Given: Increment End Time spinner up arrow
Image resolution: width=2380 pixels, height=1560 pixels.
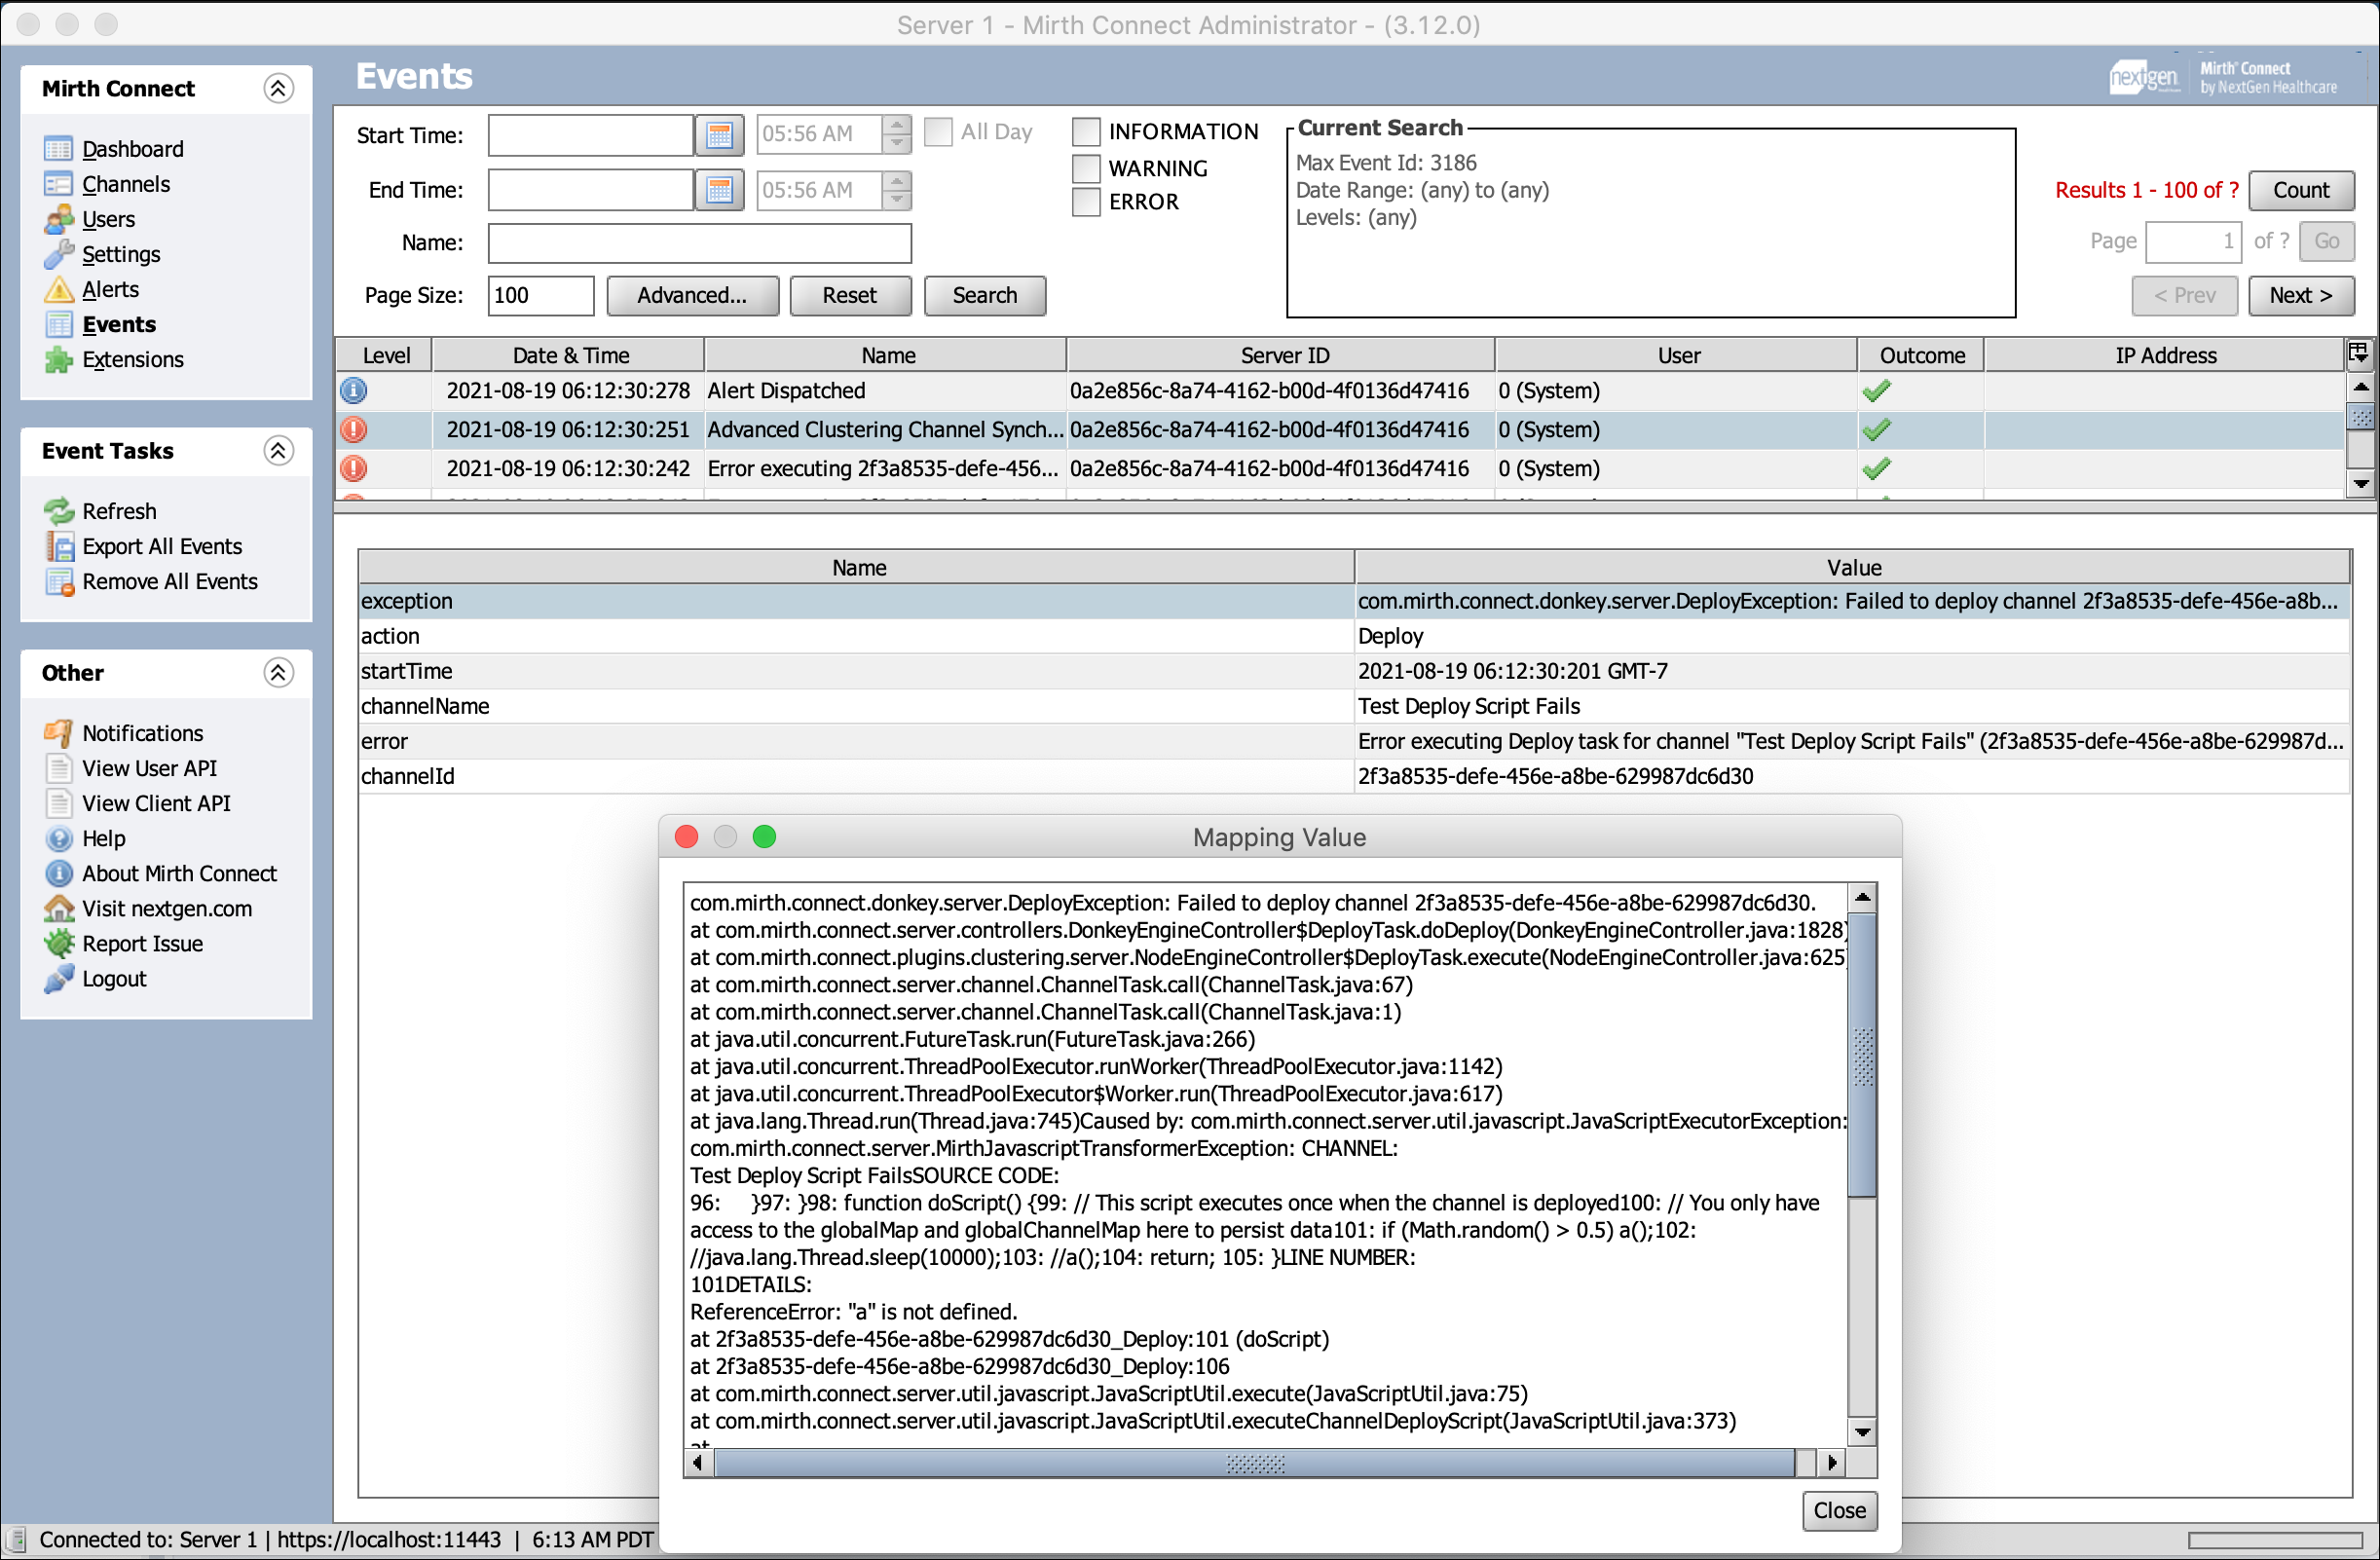Looking at the screenshot, I should [x=897, y=180].
